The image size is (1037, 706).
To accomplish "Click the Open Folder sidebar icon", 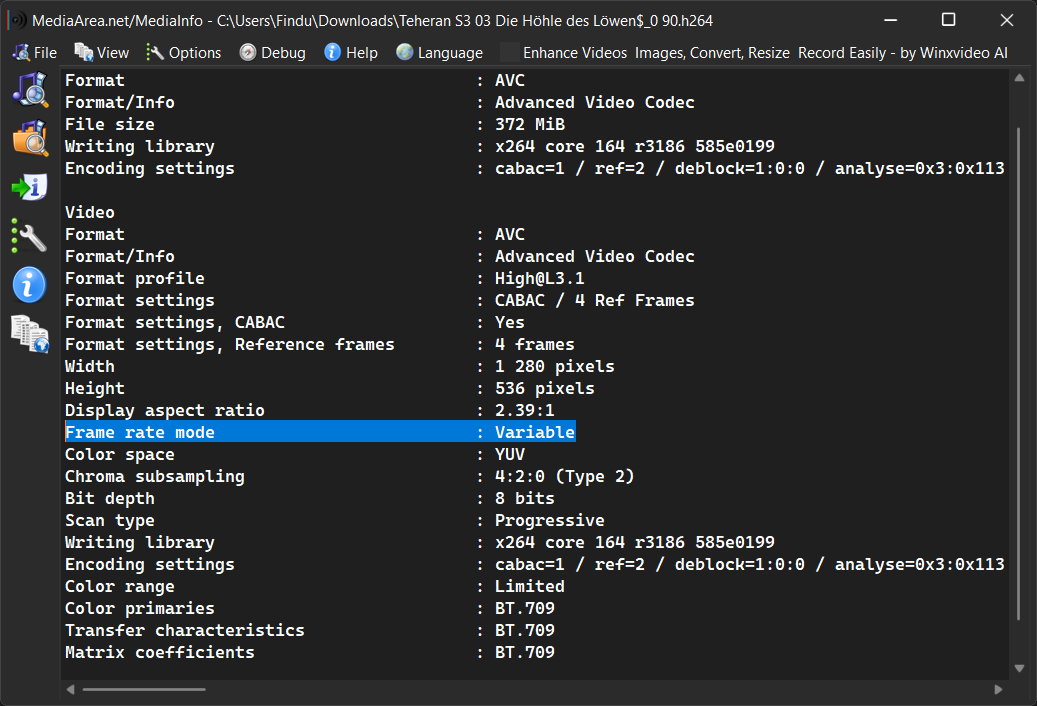I will coord(30,138).
